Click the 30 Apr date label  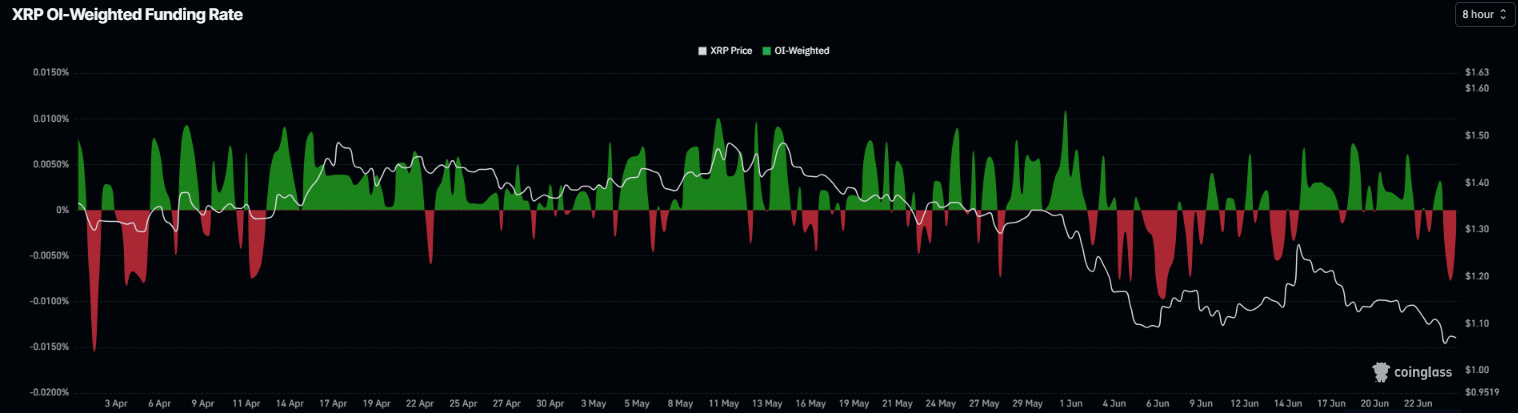tap(550, 403)
